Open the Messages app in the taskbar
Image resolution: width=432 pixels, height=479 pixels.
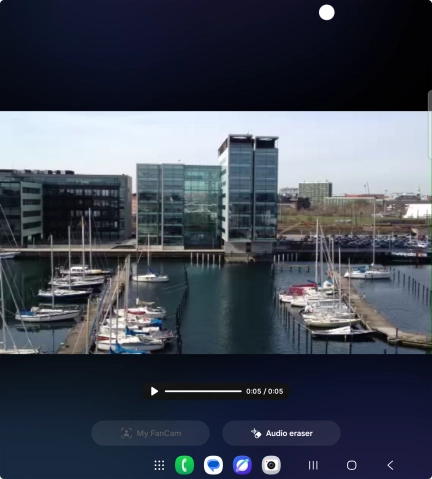coord(213,465)
